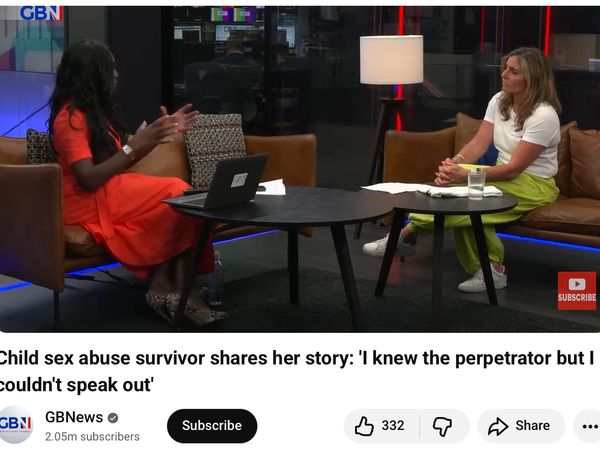Click the woman in the orange dress
This screenshot has height=451, width=600.
tap(126, 180)
